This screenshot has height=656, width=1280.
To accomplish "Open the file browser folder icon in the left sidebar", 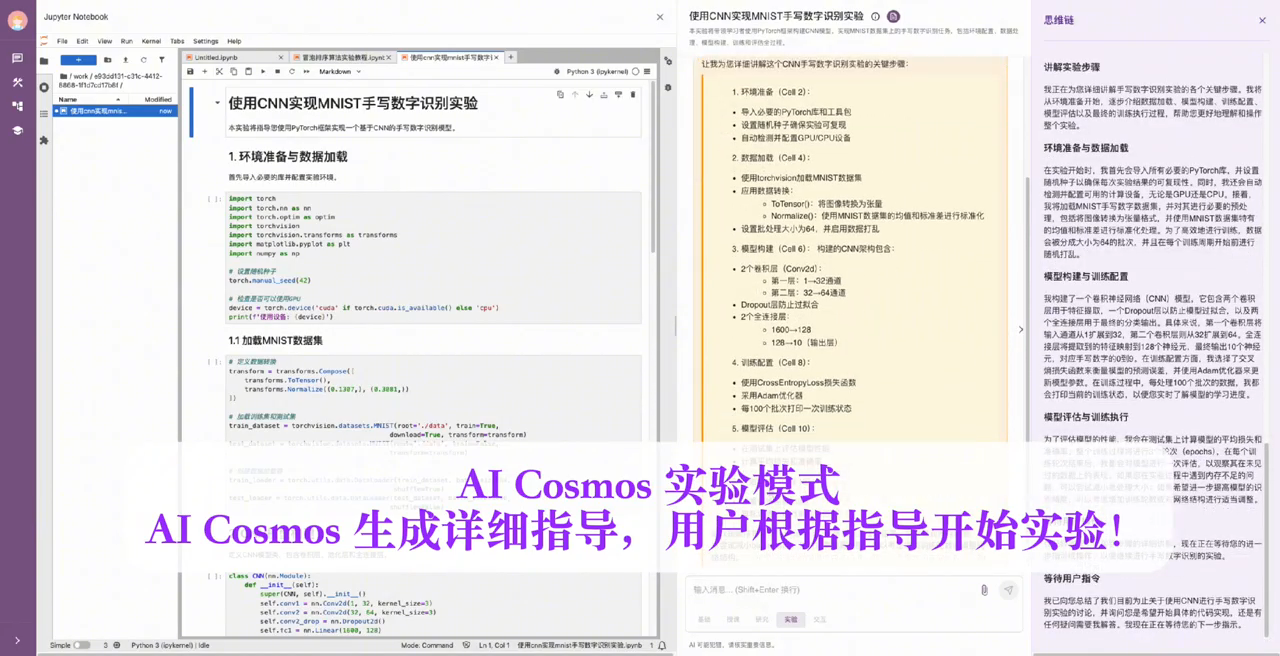I will click(x=44, y=61).
